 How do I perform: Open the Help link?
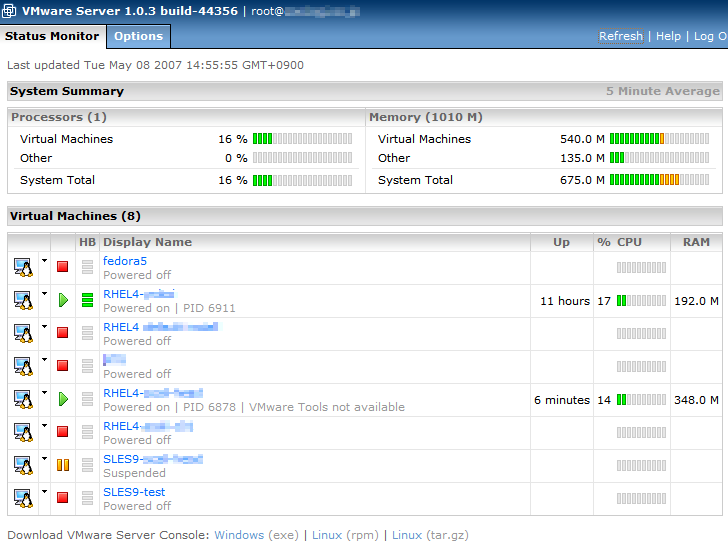(668, 36)
